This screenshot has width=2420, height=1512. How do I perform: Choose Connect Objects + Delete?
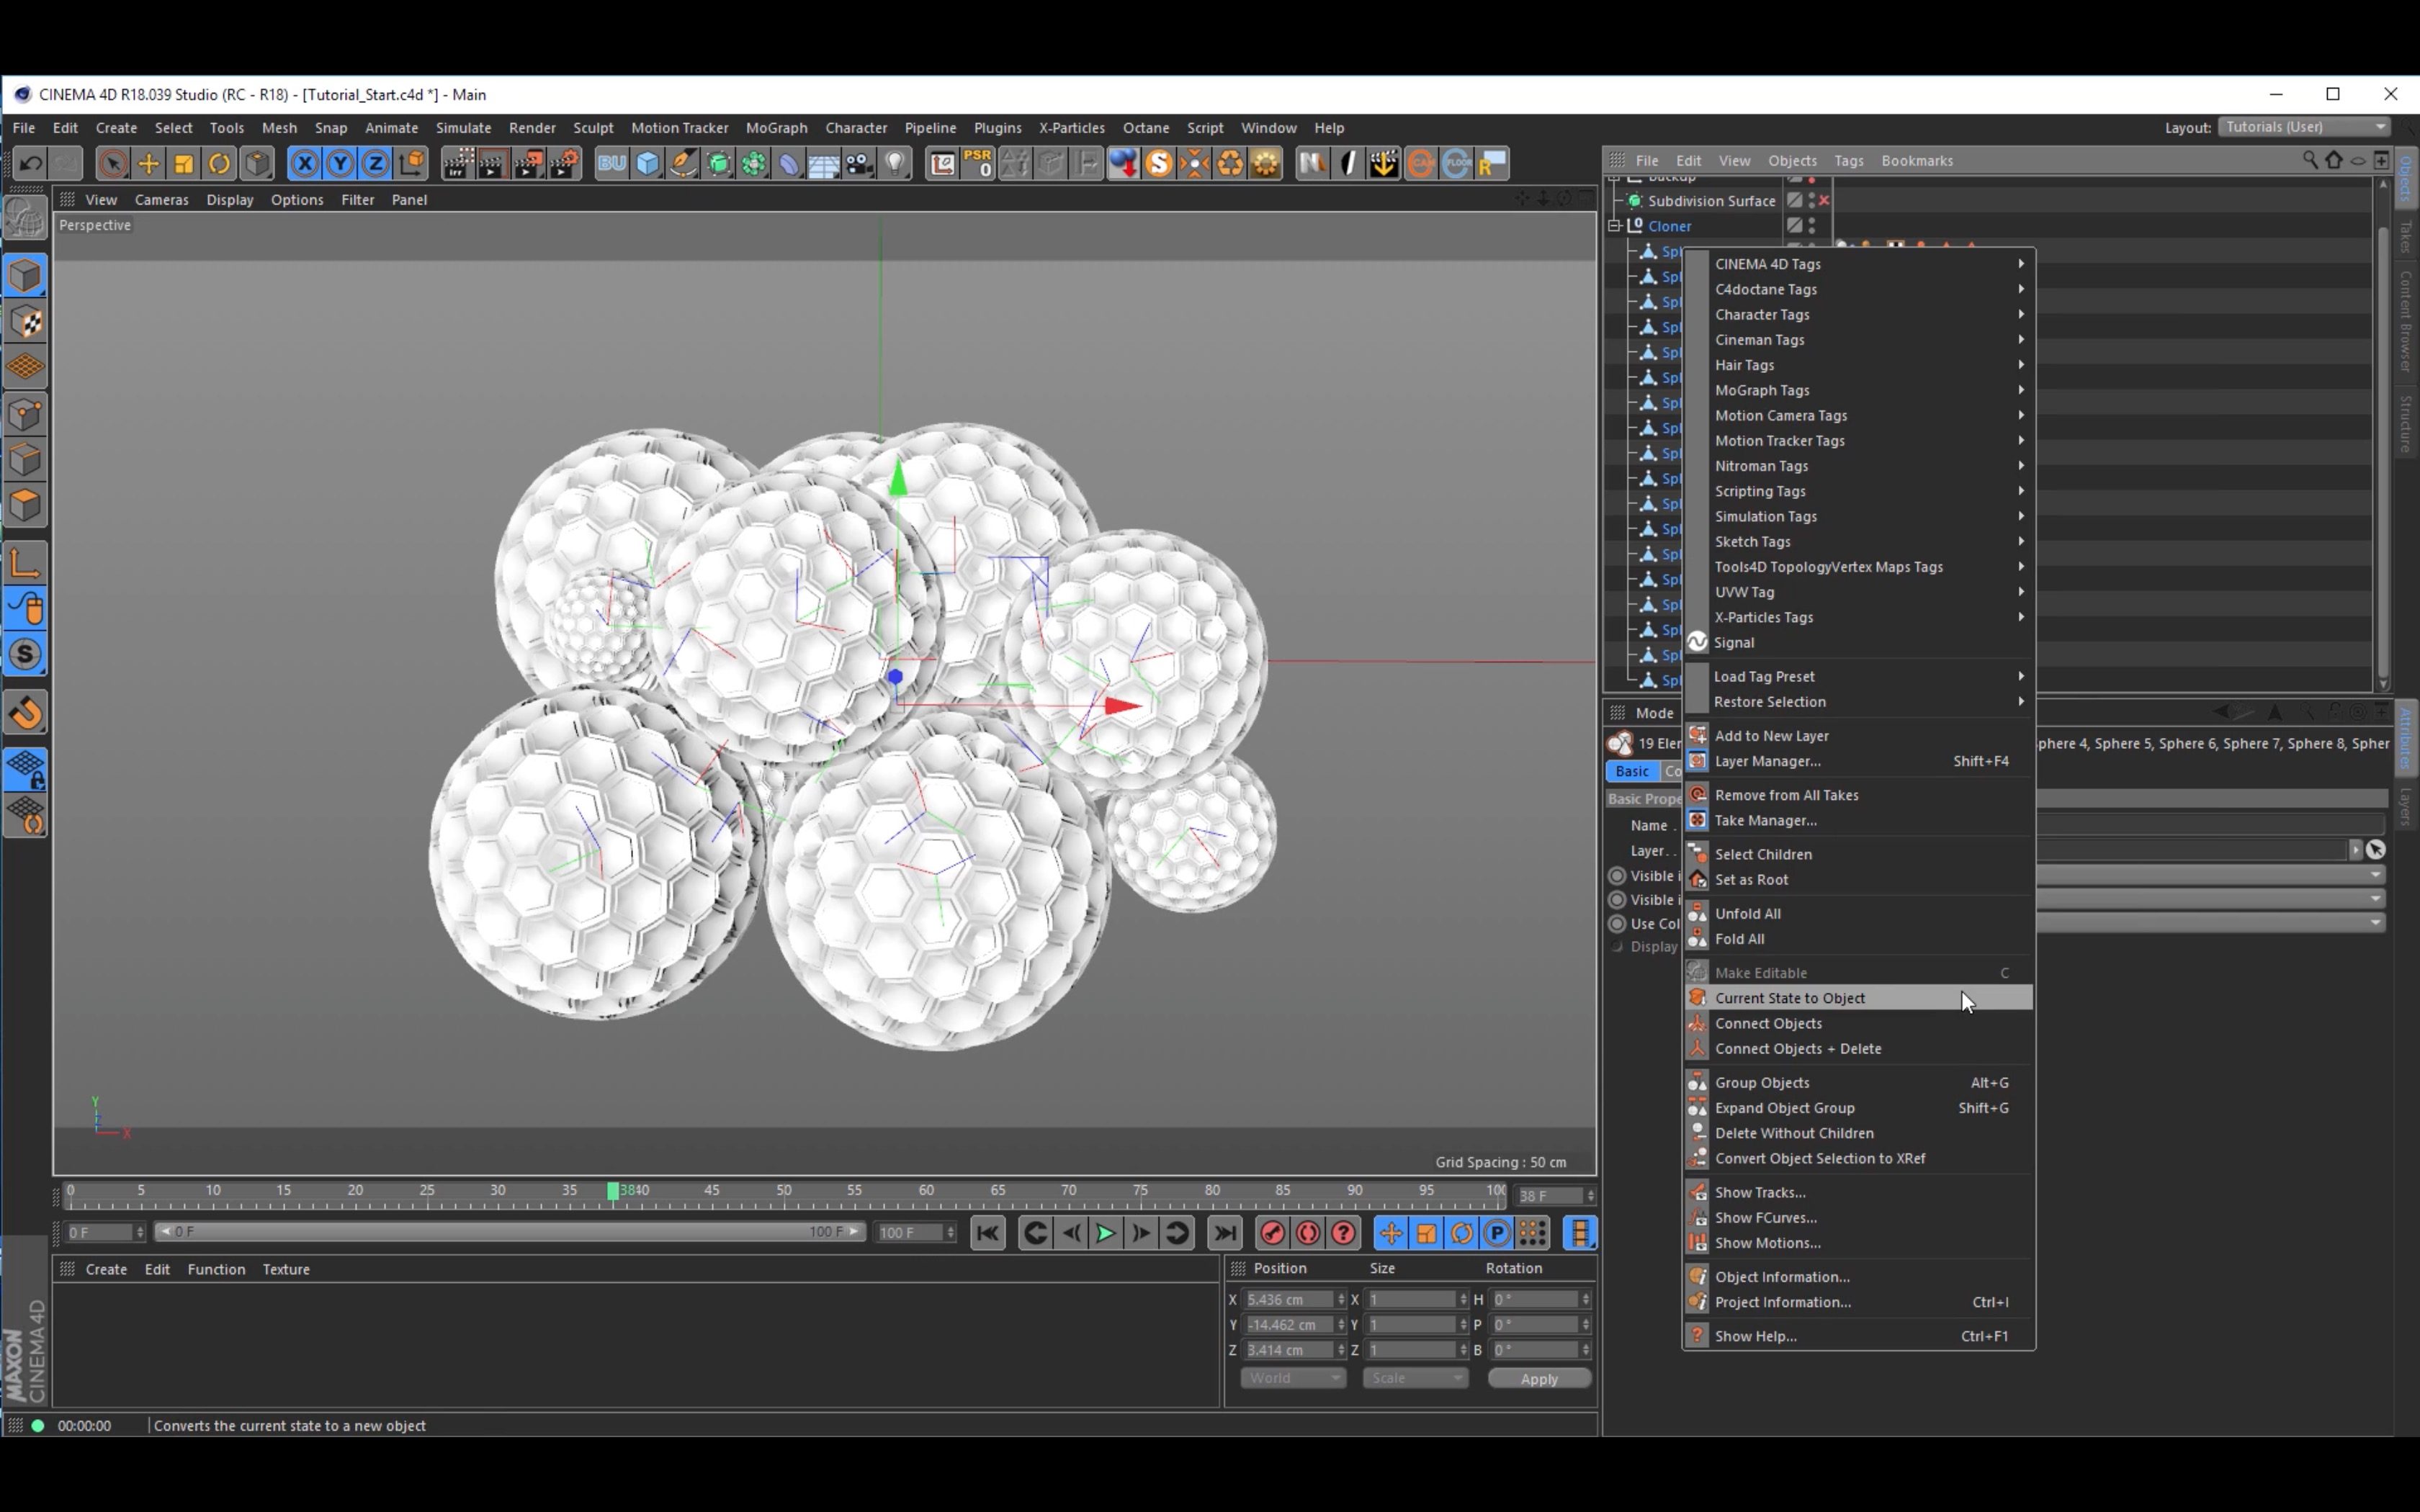[1859, 1048]
